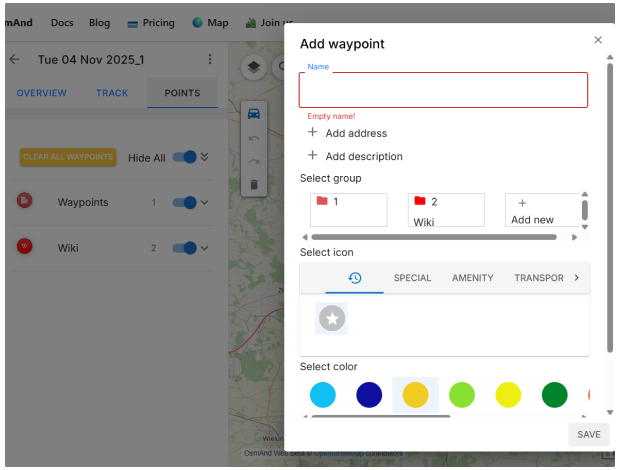Image resolution: width=620 pixels, height=470 pixels.
Task: Select the car routing profile icon
Action: 254,113
